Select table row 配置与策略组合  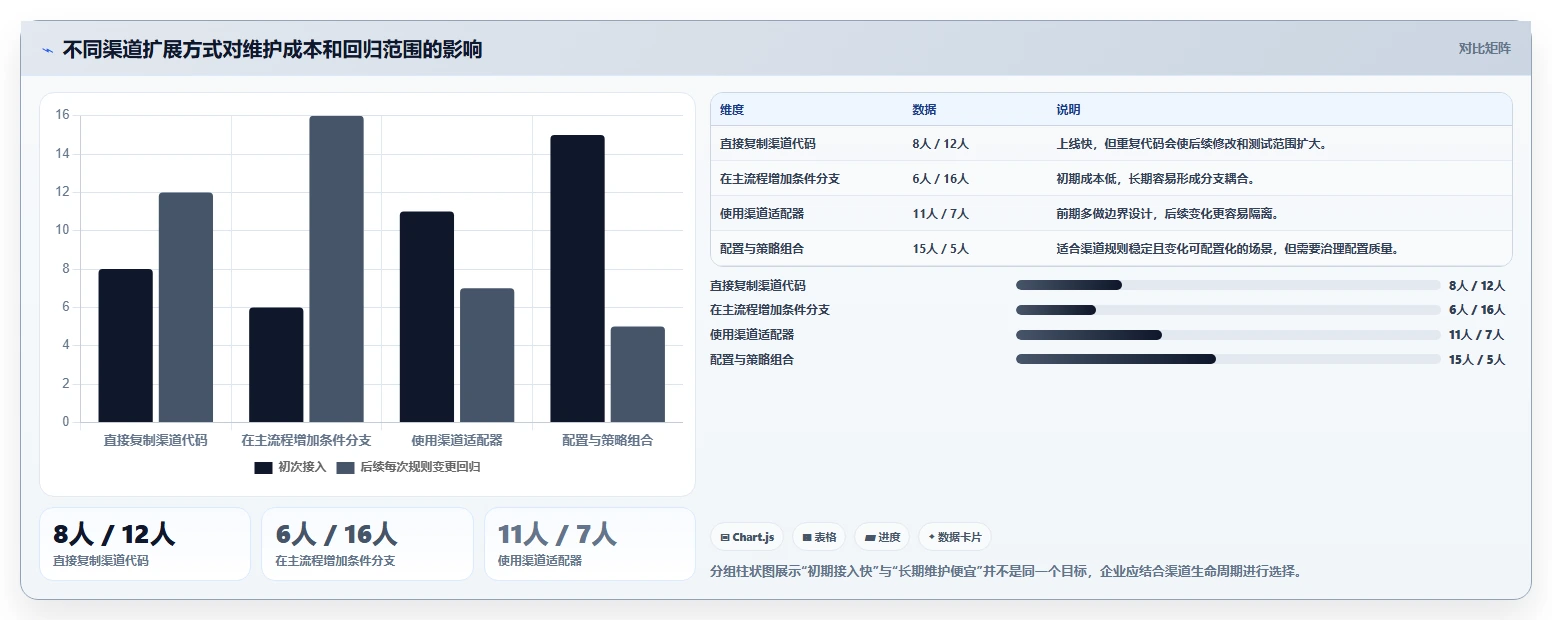click(1111, 248)
